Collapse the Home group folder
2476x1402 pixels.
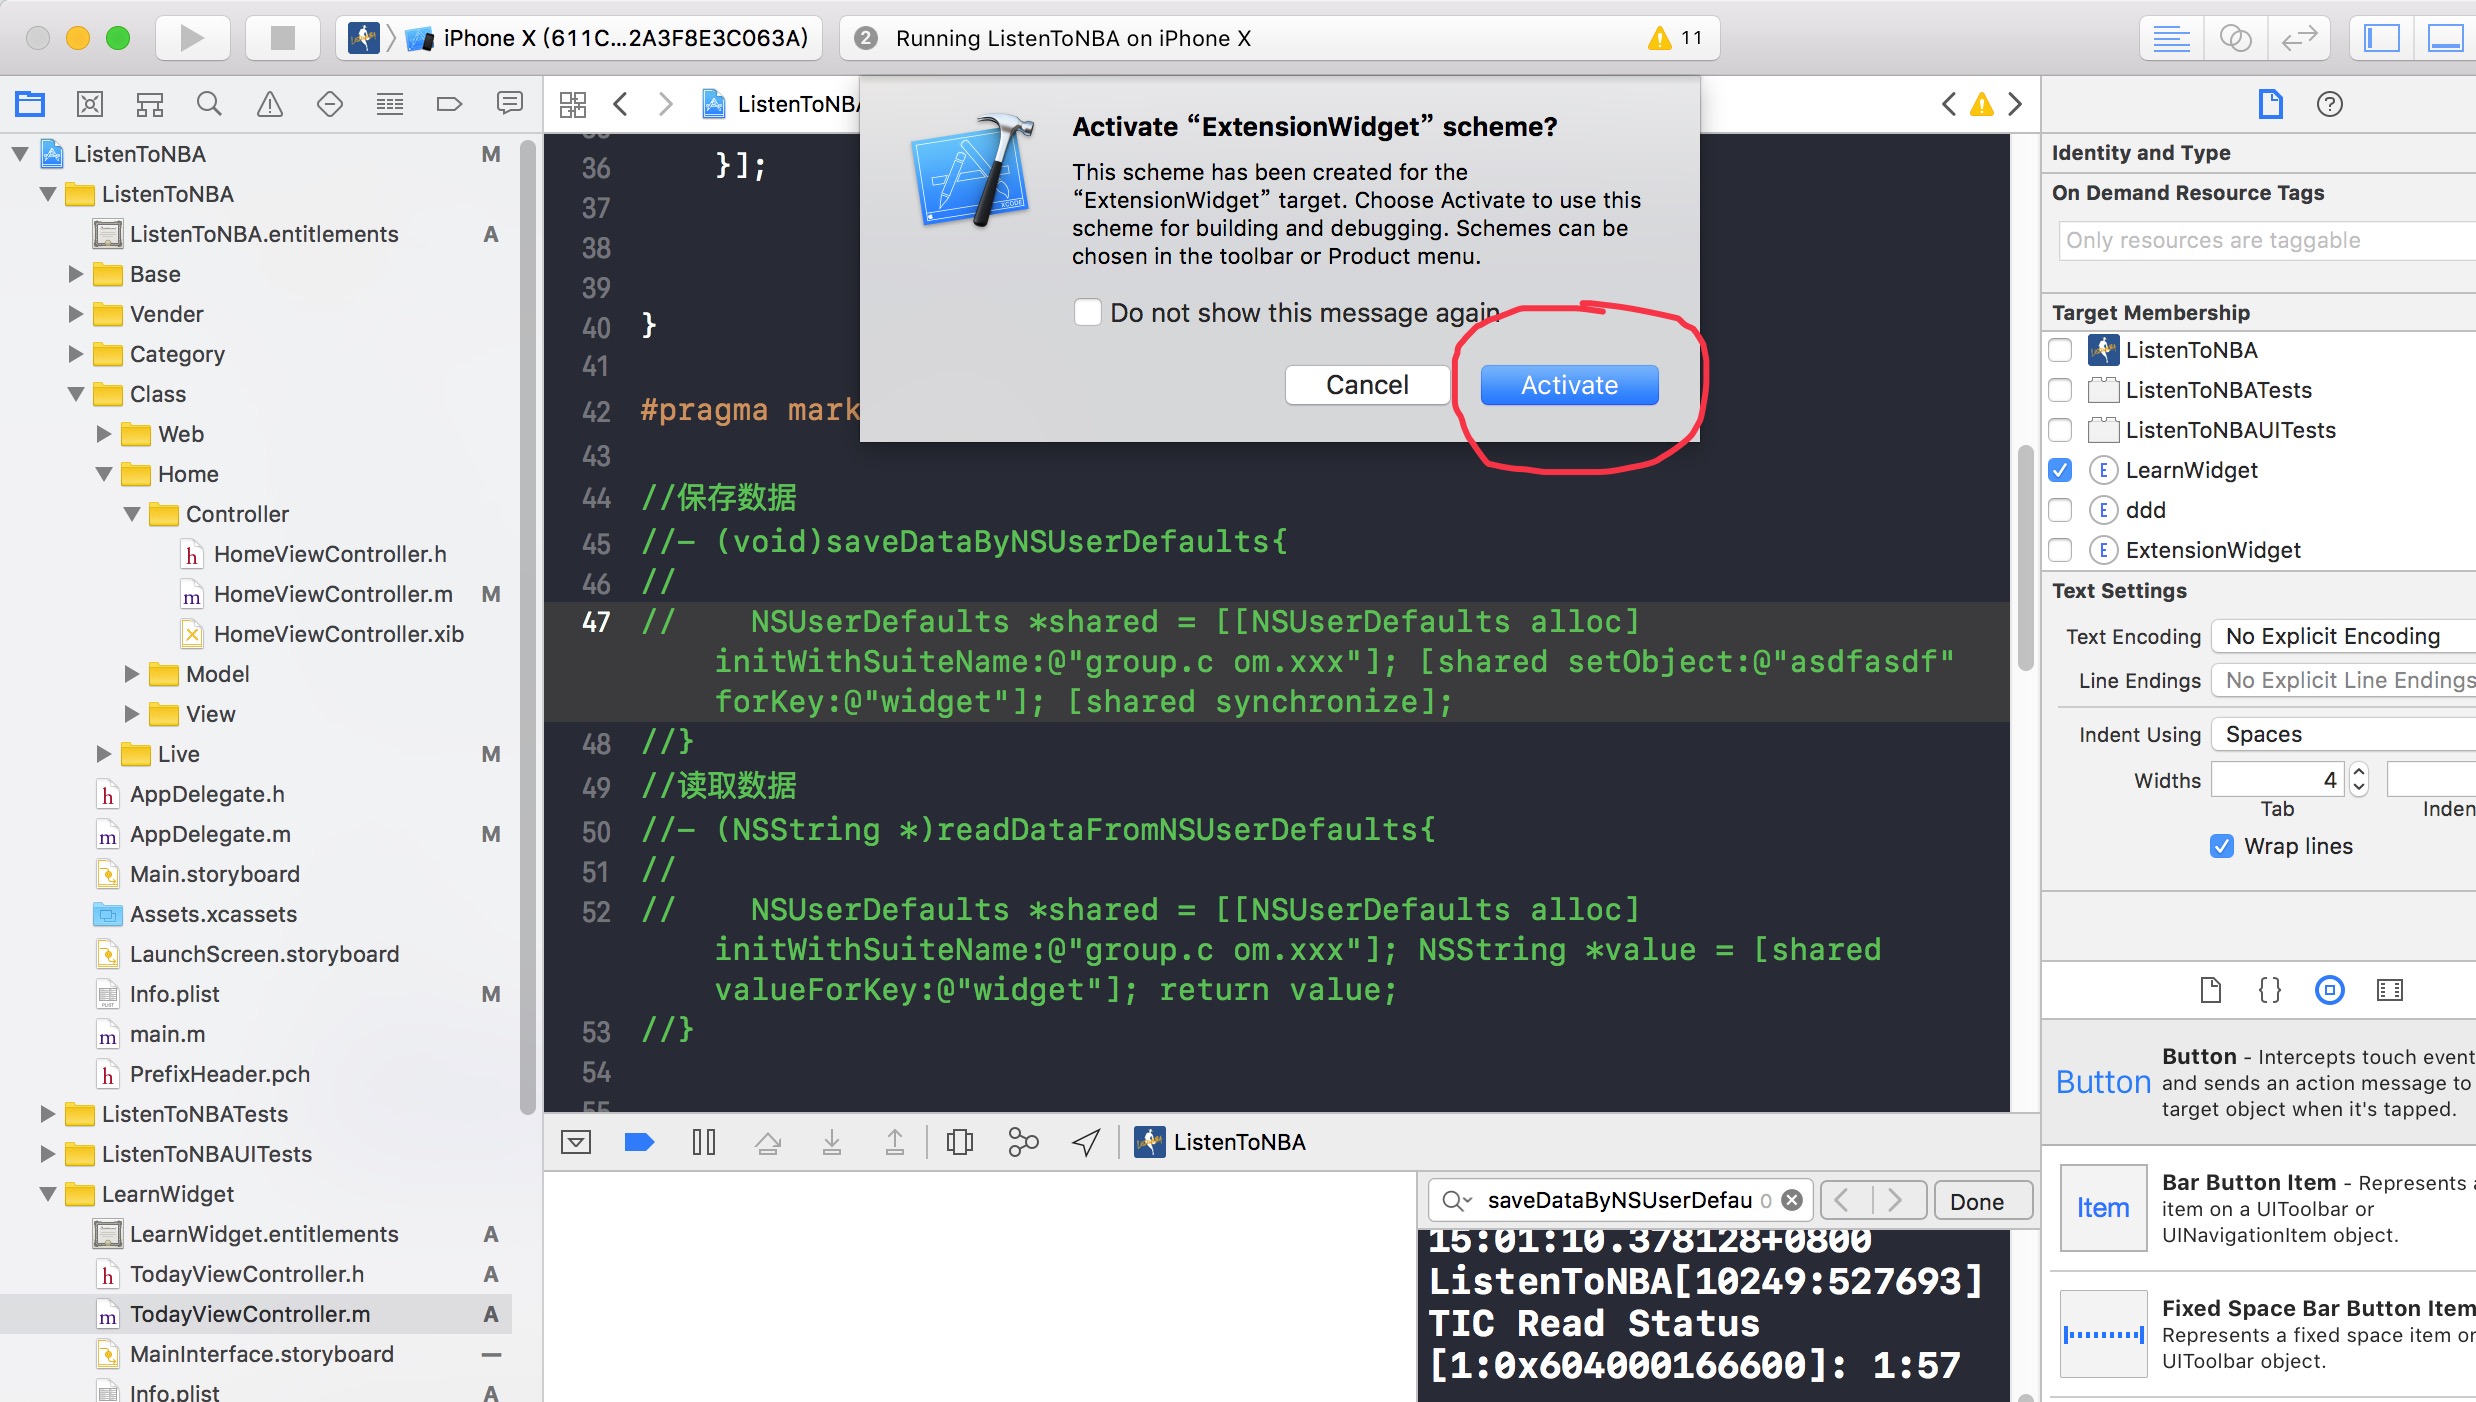(104, 474)
